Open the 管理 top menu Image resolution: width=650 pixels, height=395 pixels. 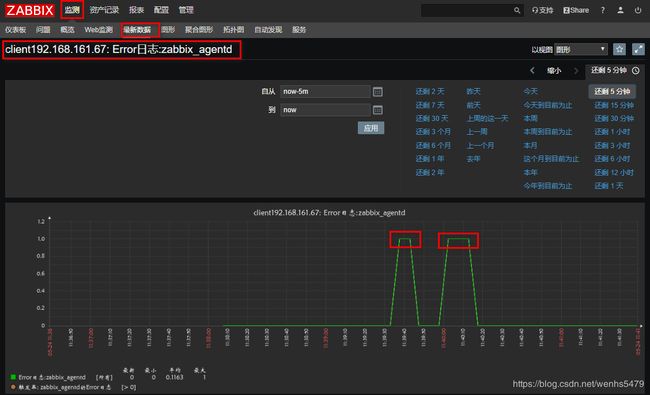pyautogui.click(x=186, y=10)
